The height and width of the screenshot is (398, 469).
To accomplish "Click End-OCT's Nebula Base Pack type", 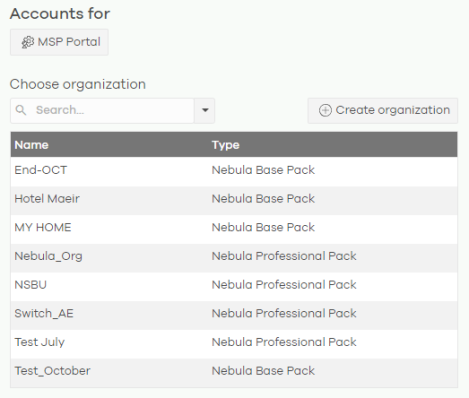I will coord(263,170).
